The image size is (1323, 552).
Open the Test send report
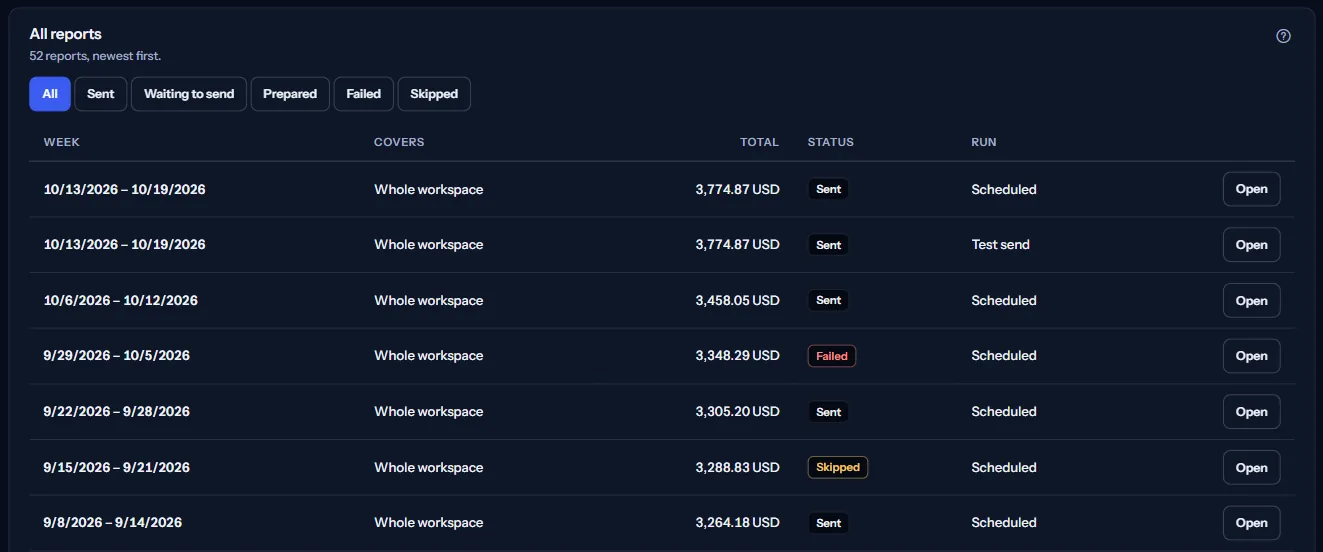tap(1251, 245)
